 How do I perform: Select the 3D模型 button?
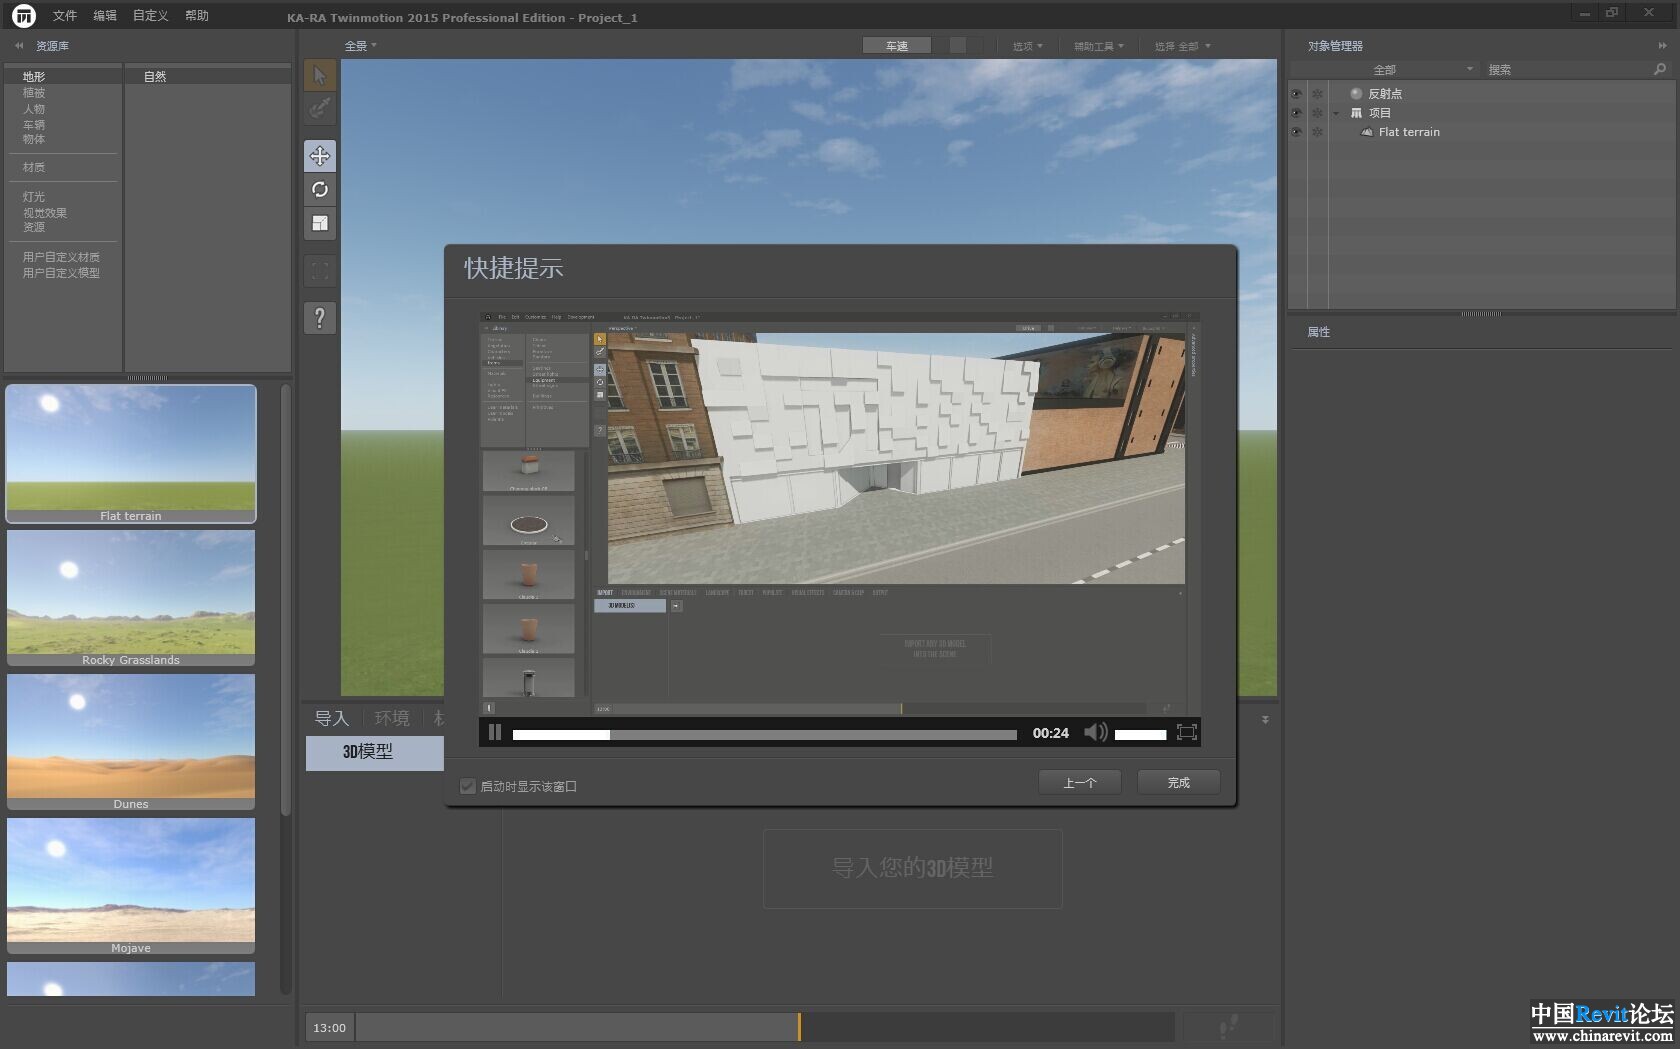click(x=374, y=753)
